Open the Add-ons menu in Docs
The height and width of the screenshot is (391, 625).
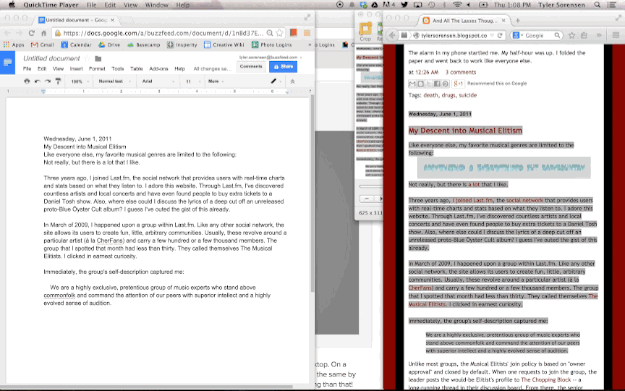click(159, 69)
